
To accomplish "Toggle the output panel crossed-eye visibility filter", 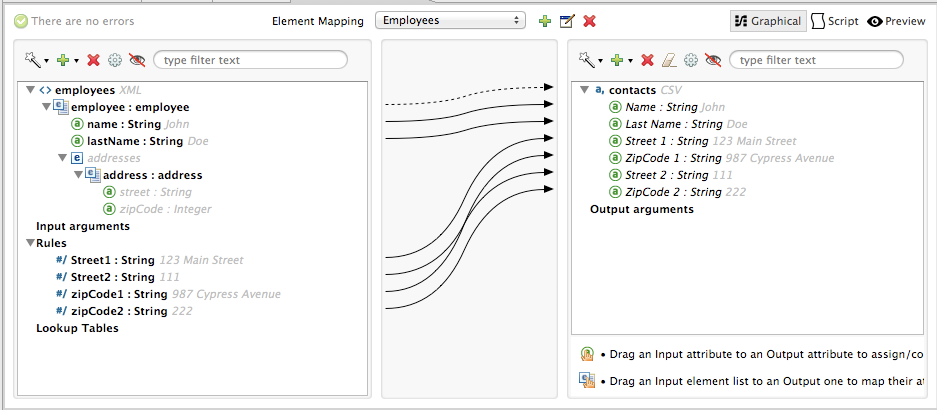I will 713,60.
